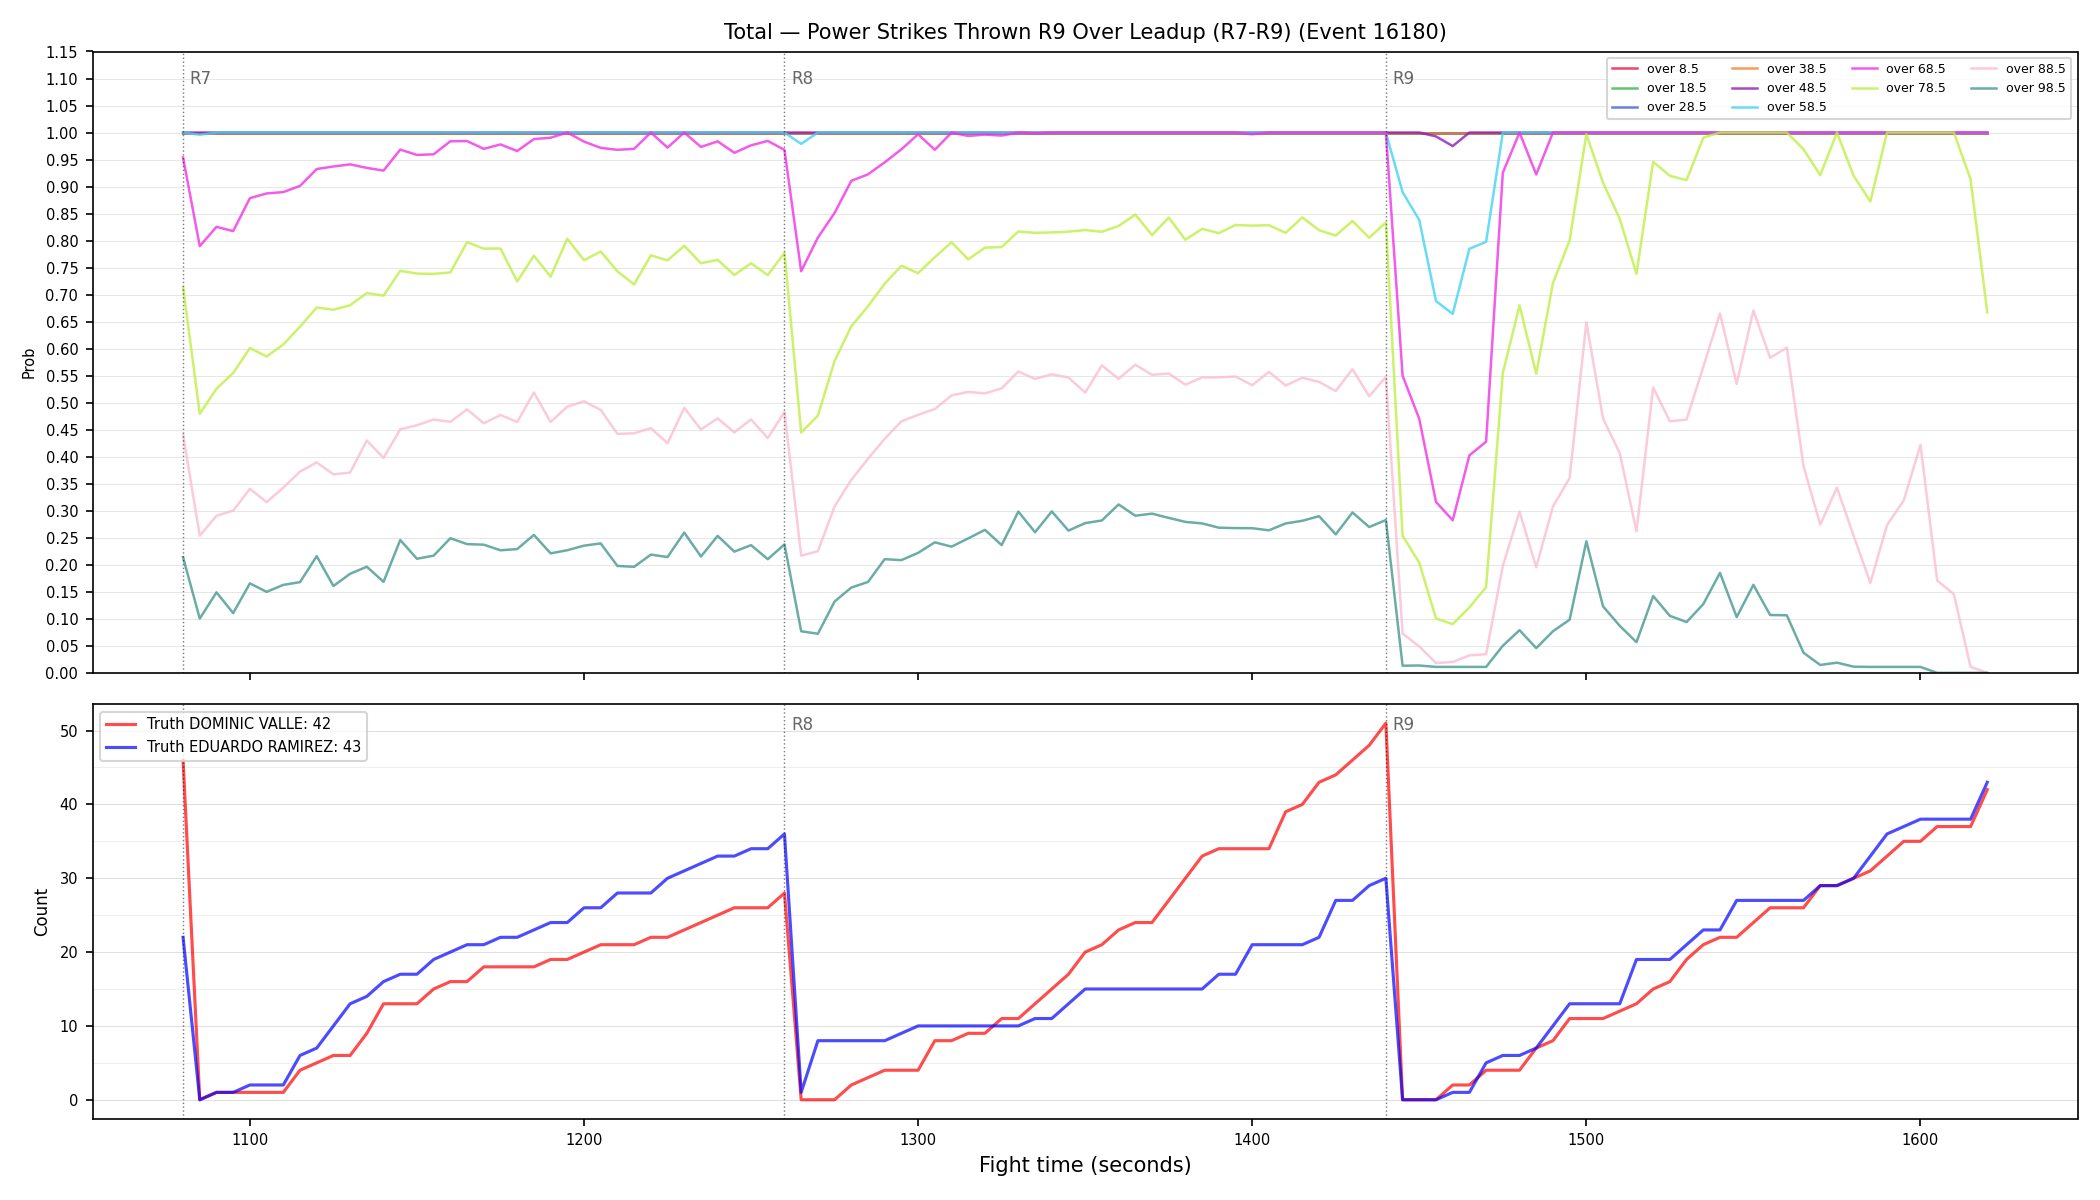Click the blue line color sample for Eduardo Ramirez
2100x1200 pixels.
[x=122, y=747]
